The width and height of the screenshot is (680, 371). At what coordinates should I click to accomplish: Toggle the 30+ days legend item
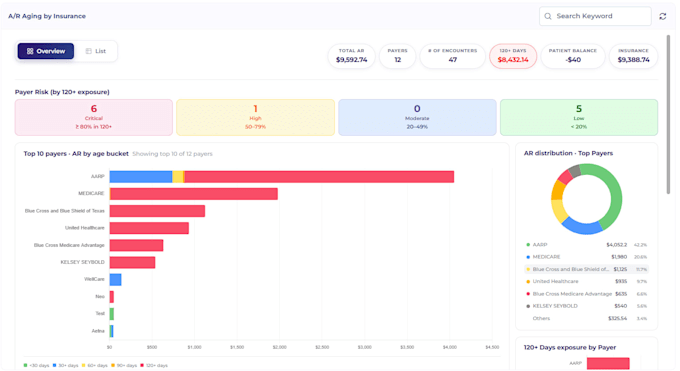(x=65, y=365)
